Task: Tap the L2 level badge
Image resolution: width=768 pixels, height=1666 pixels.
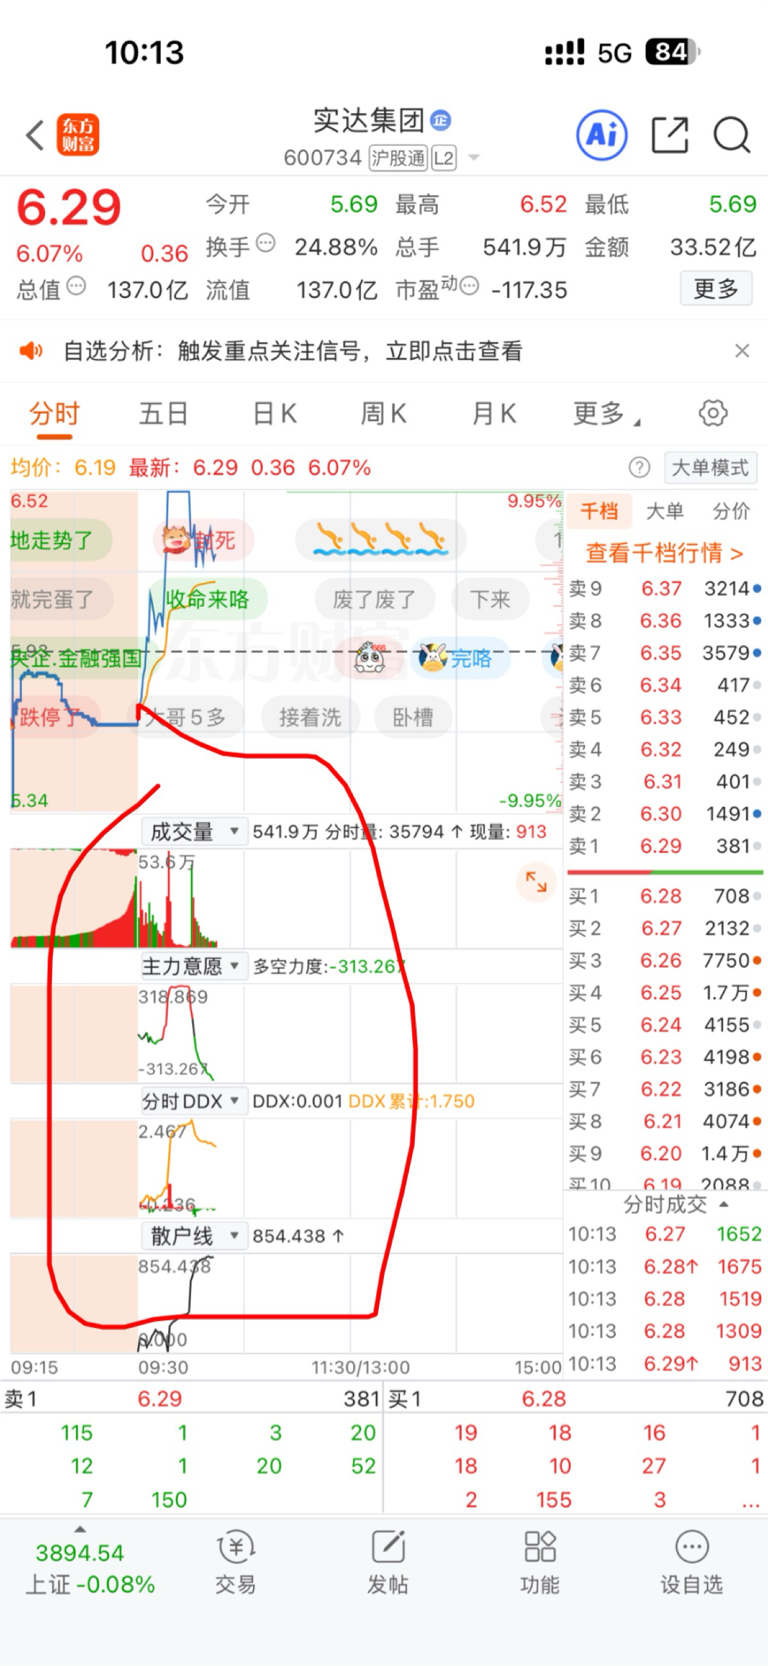Action: [444, 158]
